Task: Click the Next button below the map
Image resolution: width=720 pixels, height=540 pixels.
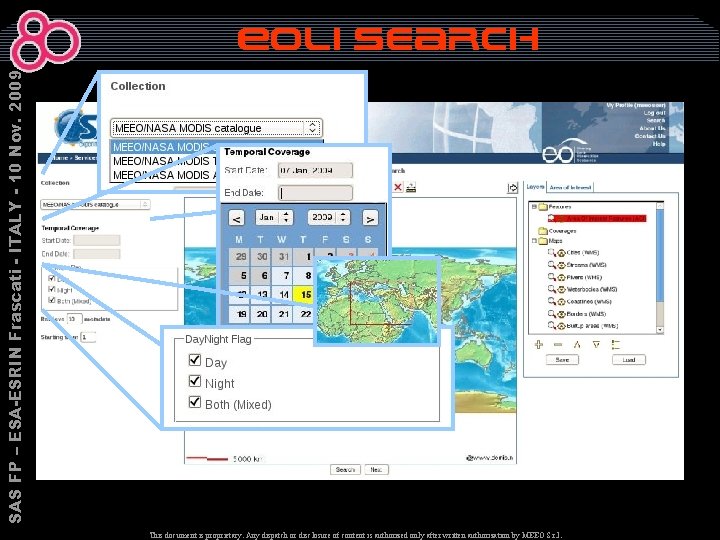Action: pyautogui.click(x=377, y=470)
